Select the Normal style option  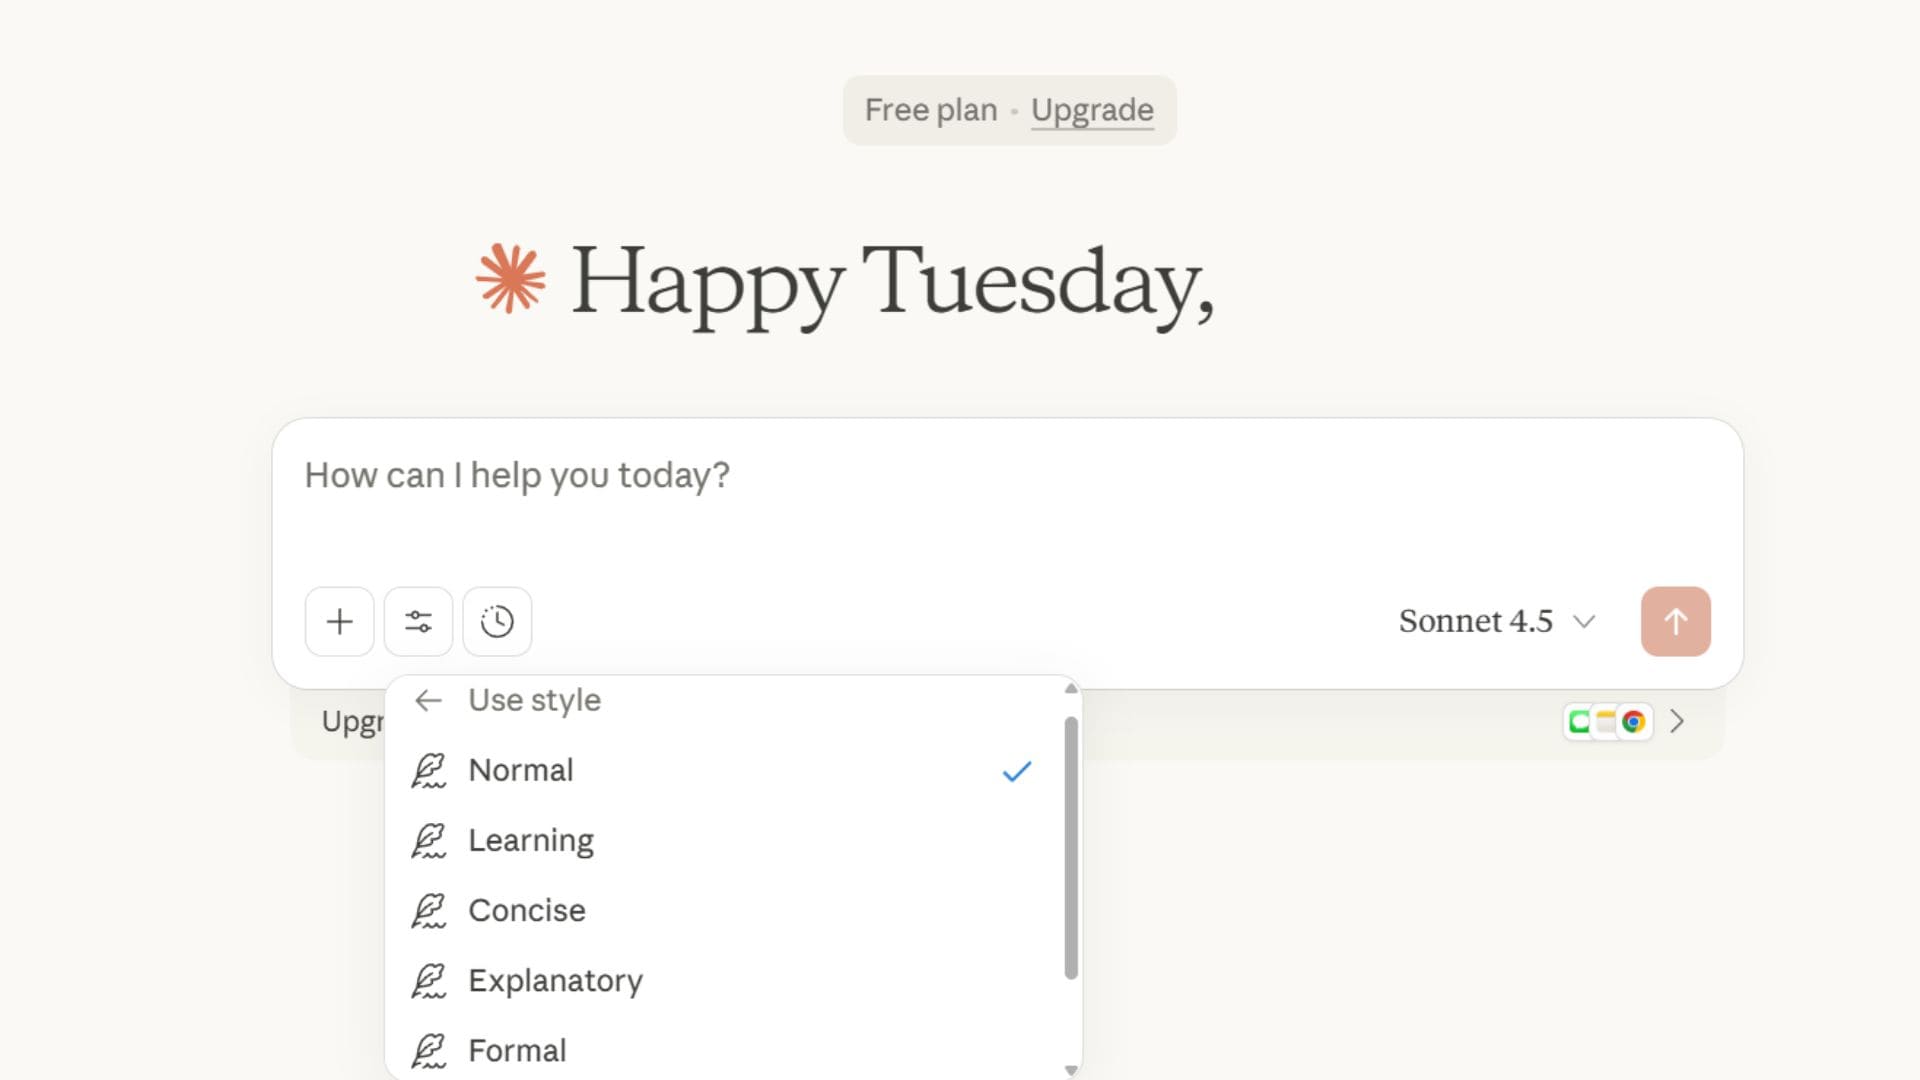pyautogui.click(x=521, y=770)
